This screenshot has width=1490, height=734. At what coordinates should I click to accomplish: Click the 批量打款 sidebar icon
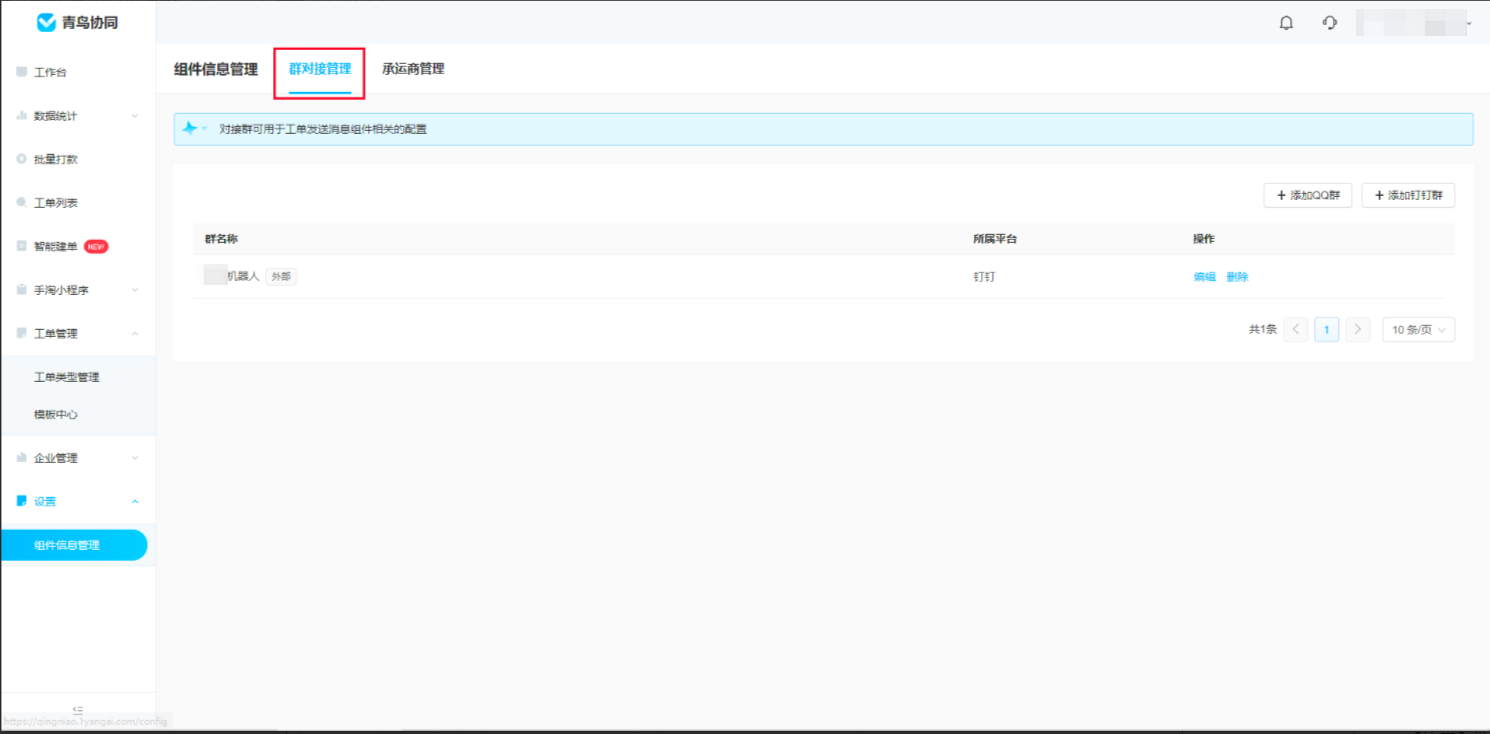(21, 159)
